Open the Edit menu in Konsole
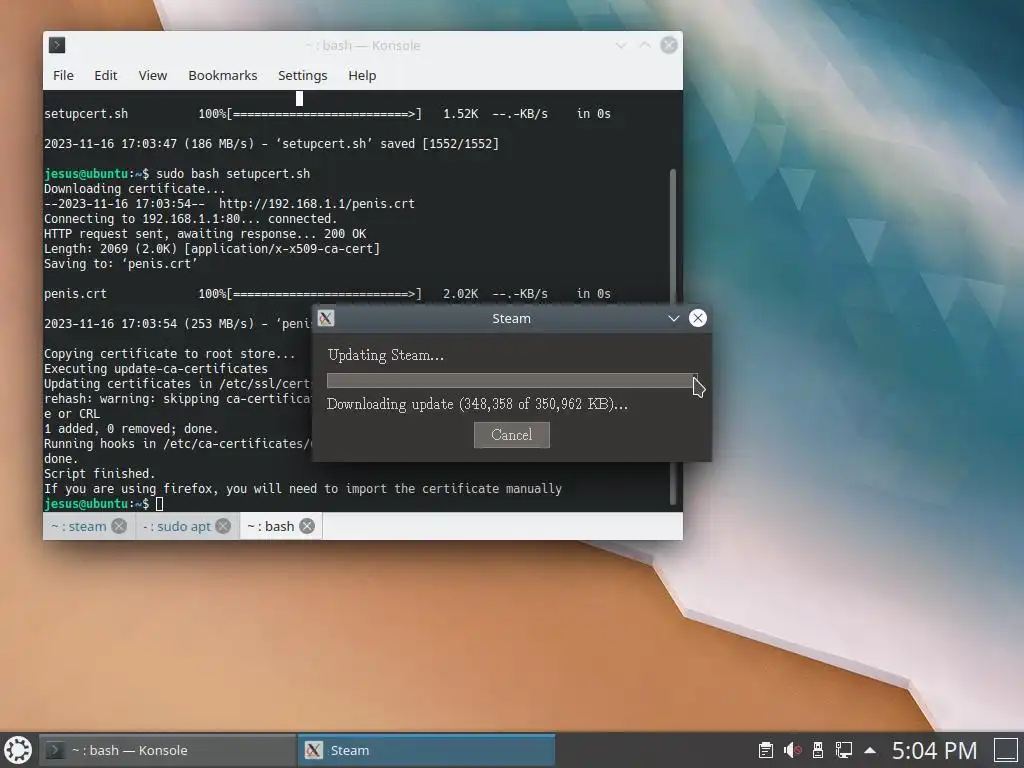 (x=106, y=75)
